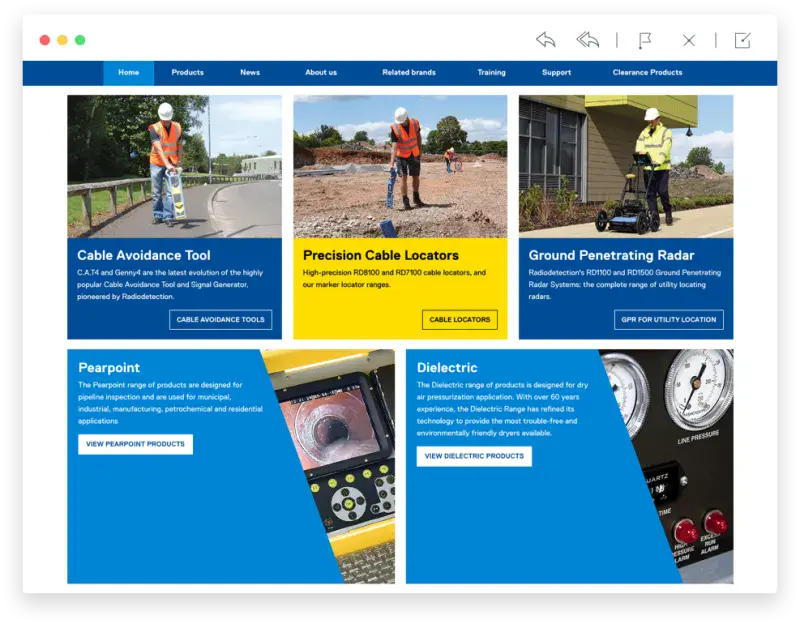Viewport: 800px width, 624px height.
Task: Click the Dielectric pressure gauges image
Action: (x=673, y=466)
